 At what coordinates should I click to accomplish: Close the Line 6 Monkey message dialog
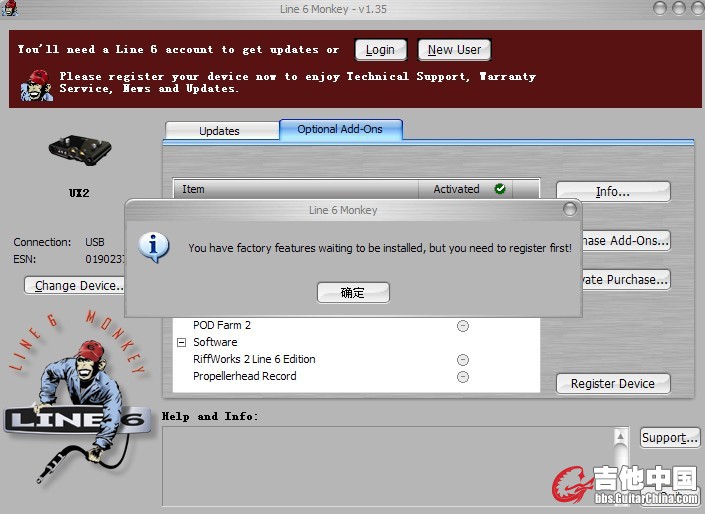569,210
